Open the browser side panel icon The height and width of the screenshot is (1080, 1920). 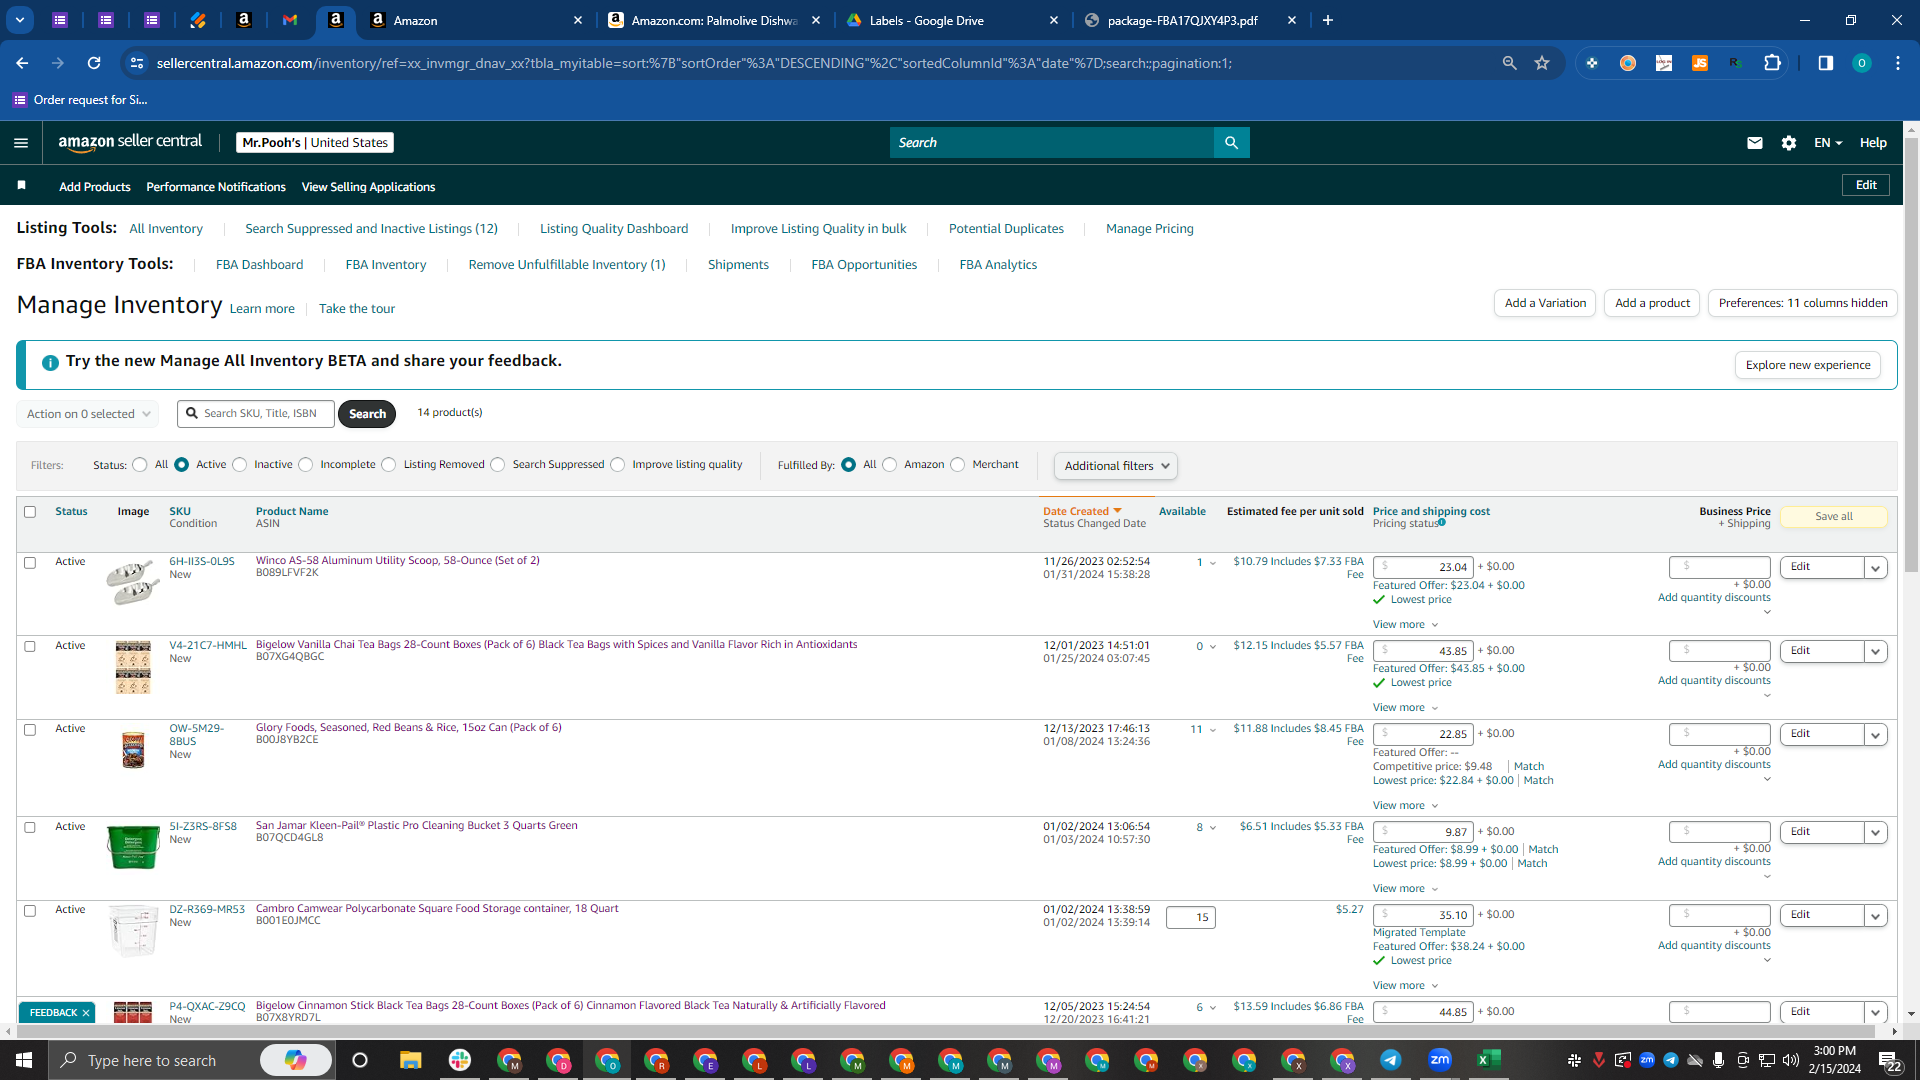(1826, 63)
